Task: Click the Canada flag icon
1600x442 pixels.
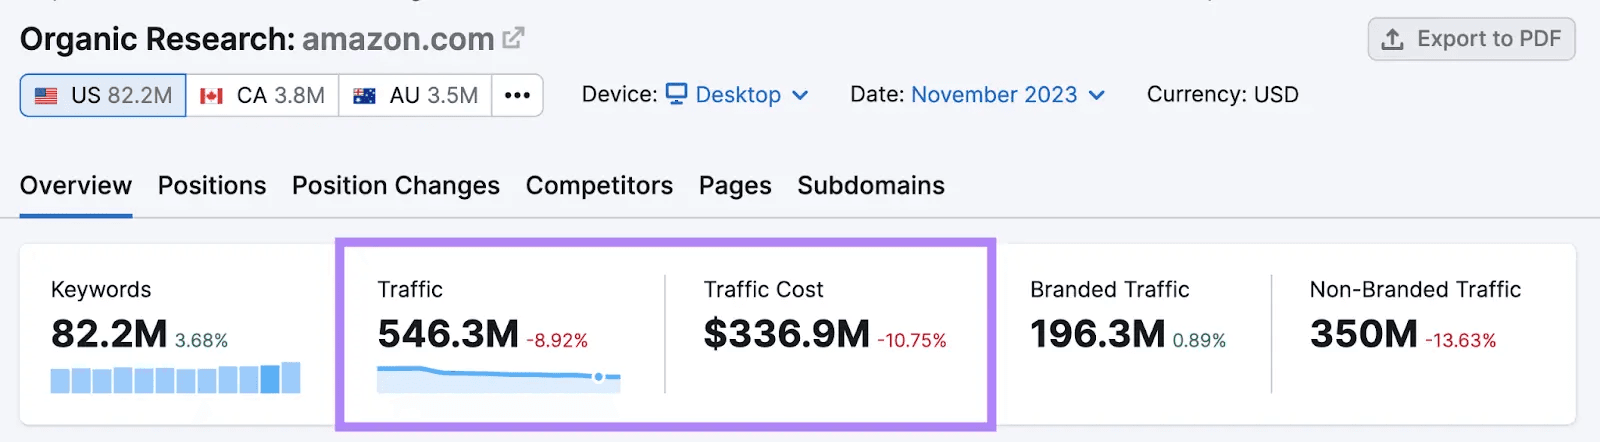Action: coord(211,96)
